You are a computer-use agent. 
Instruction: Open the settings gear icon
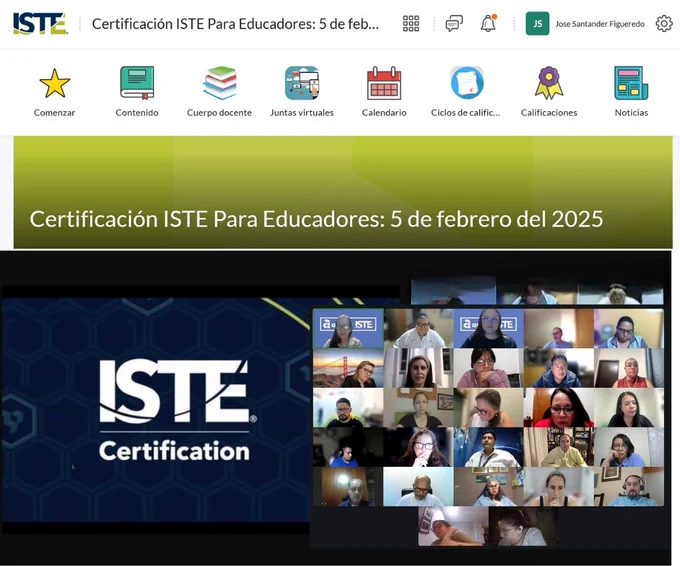coord(664,23)
